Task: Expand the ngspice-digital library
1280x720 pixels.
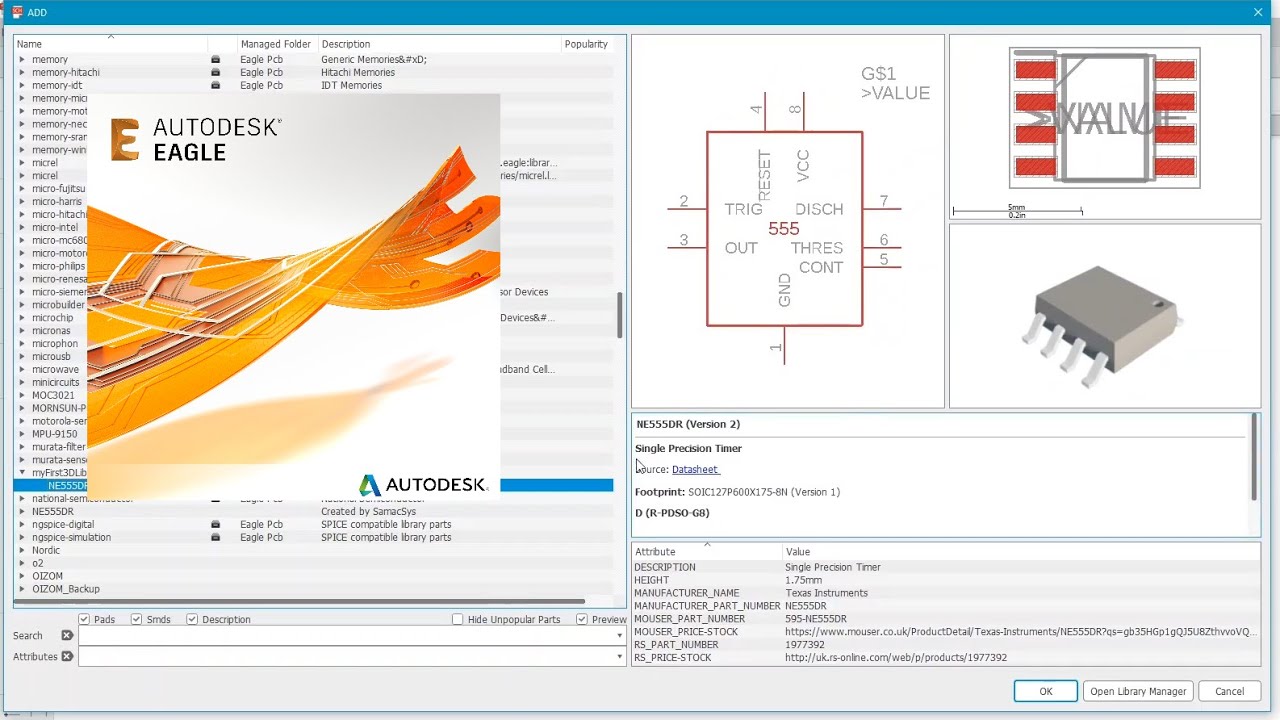Action: 22,524
